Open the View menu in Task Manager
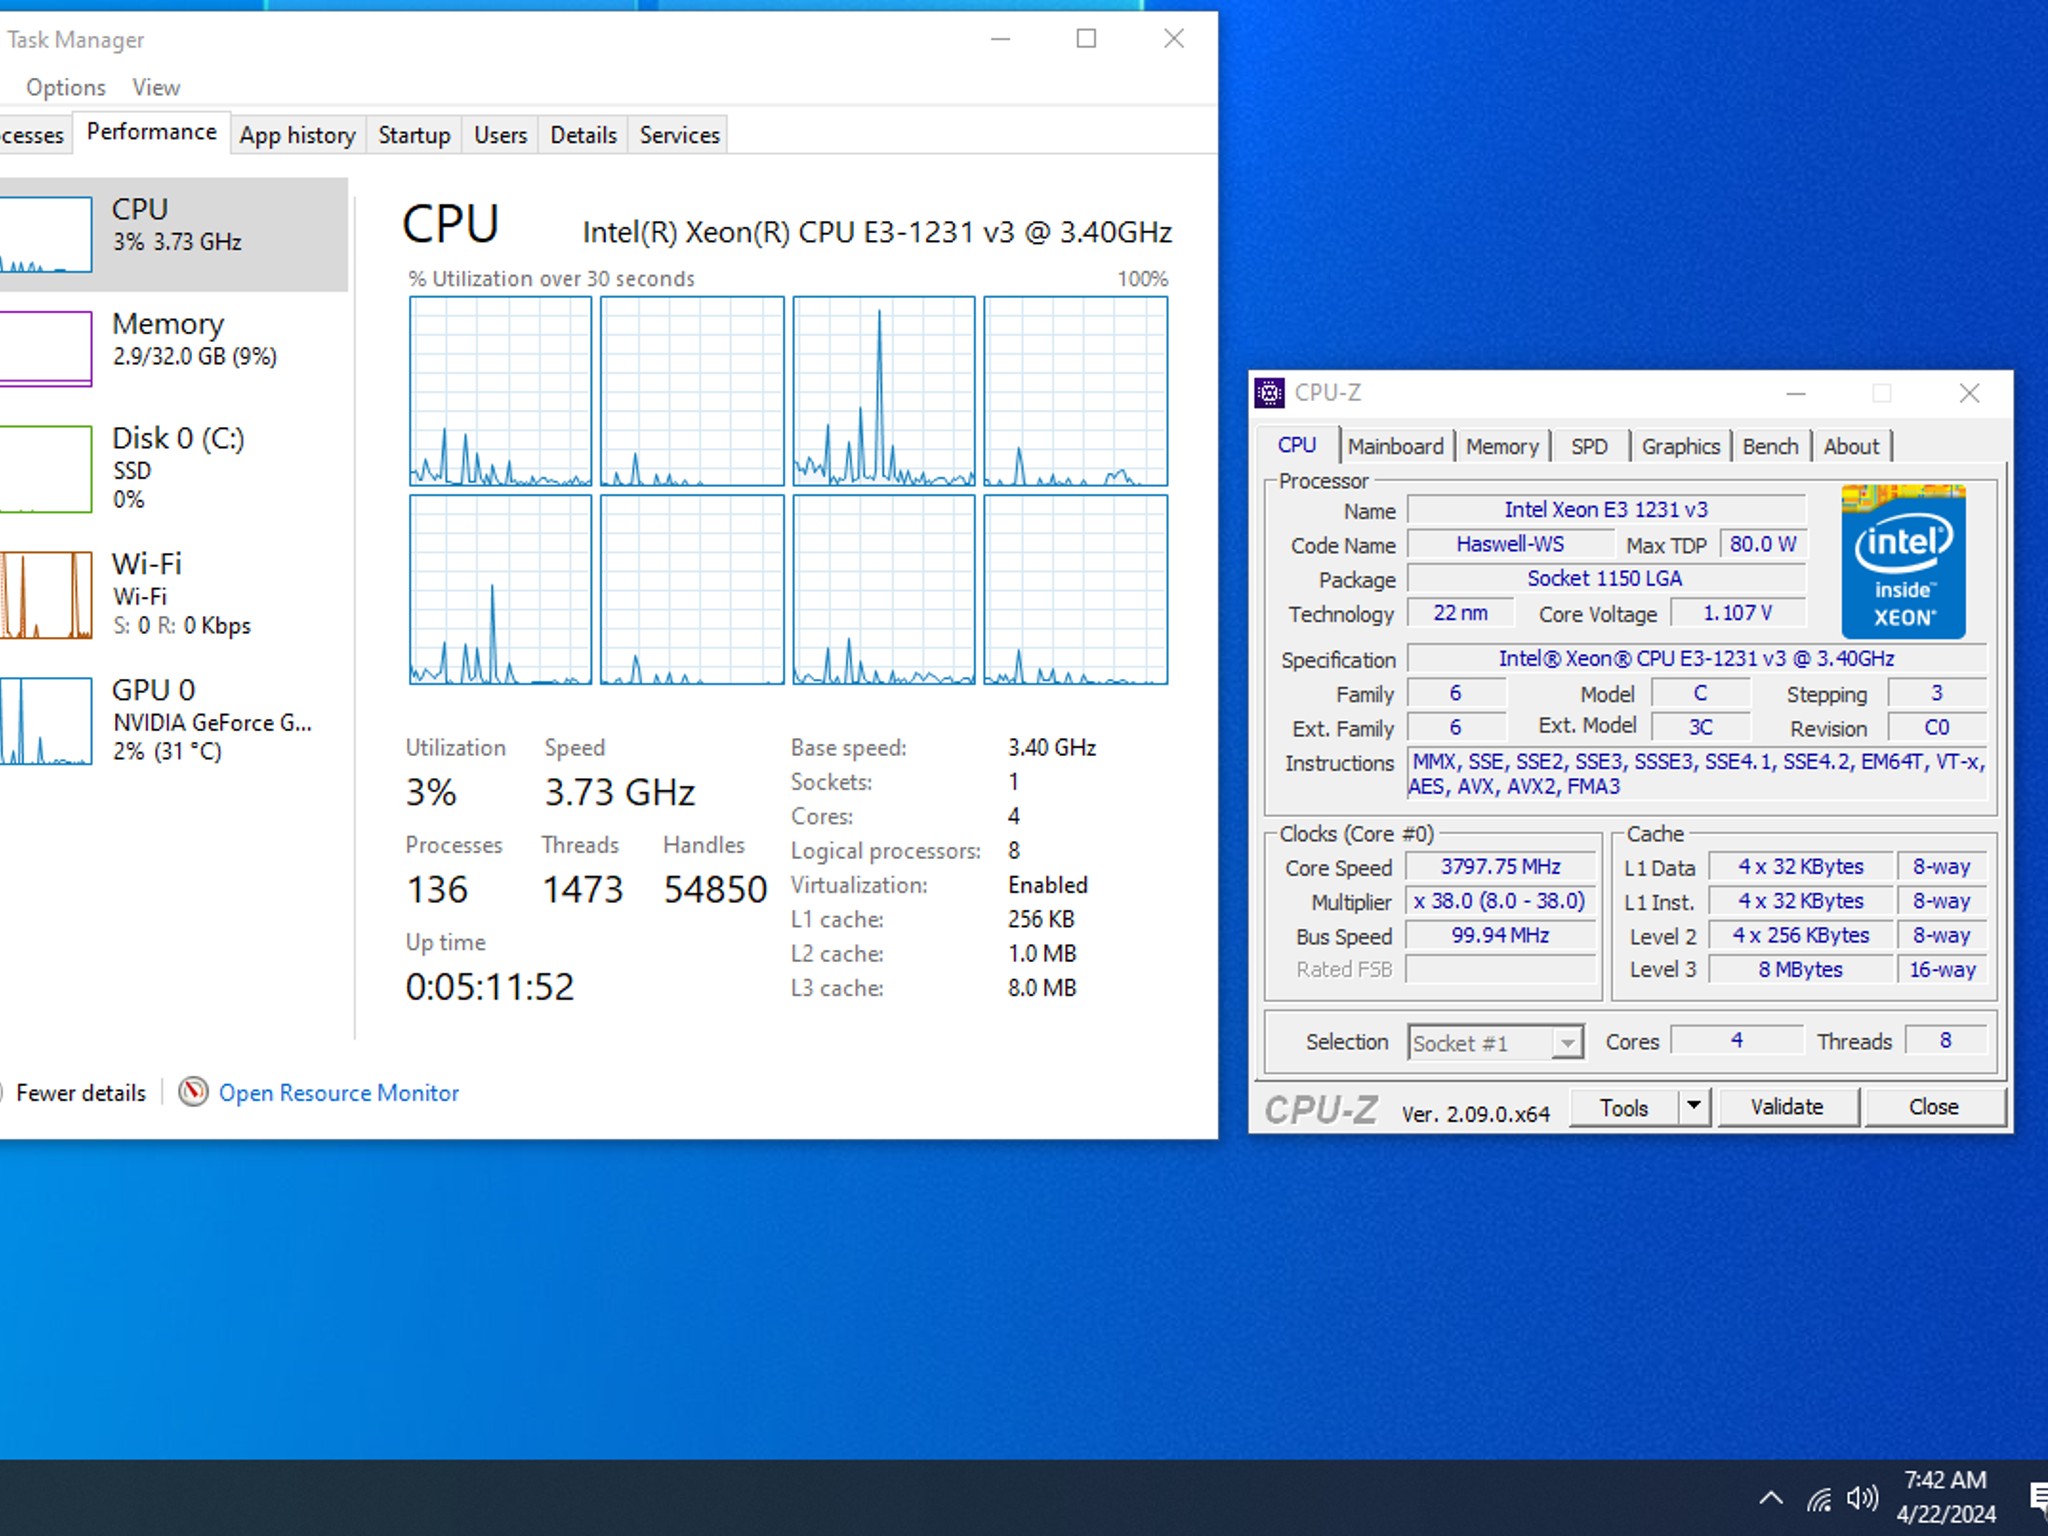2048x1536 pixels. click(x=156, y=87)
